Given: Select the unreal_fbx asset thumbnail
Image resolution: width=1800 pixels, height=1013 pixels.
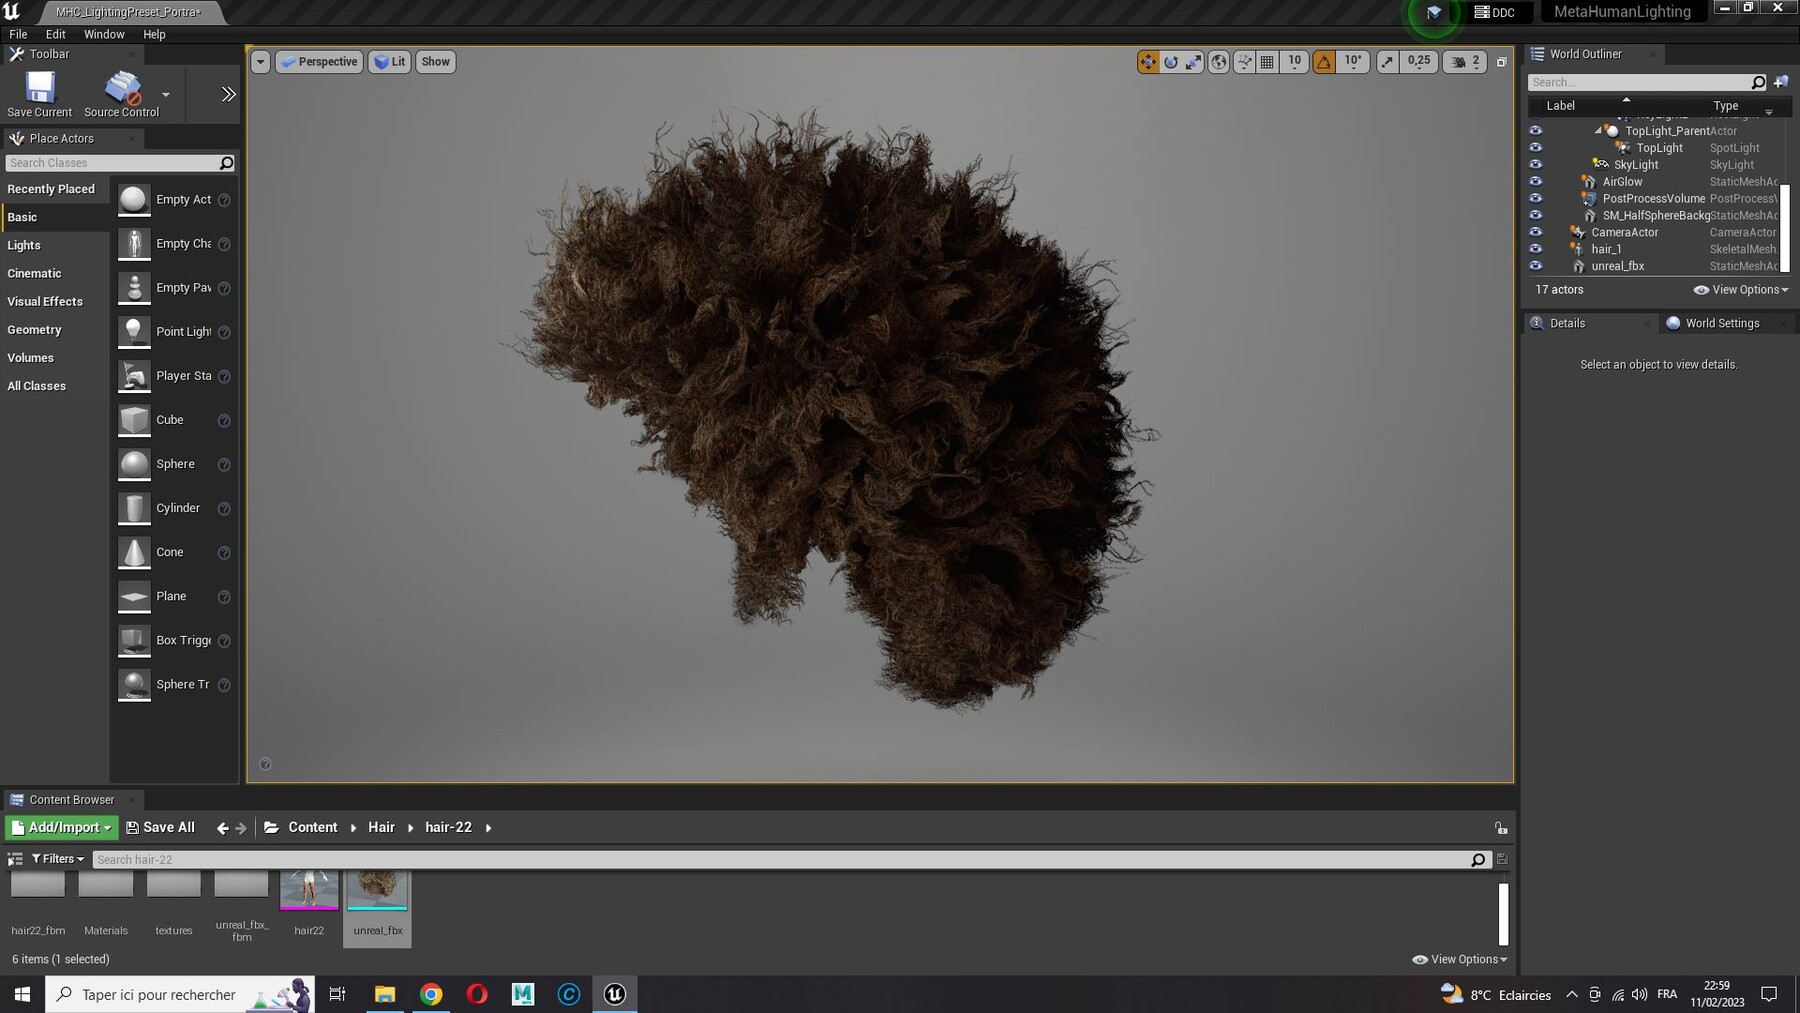Looking at the screenshot, I should point(377,891).
